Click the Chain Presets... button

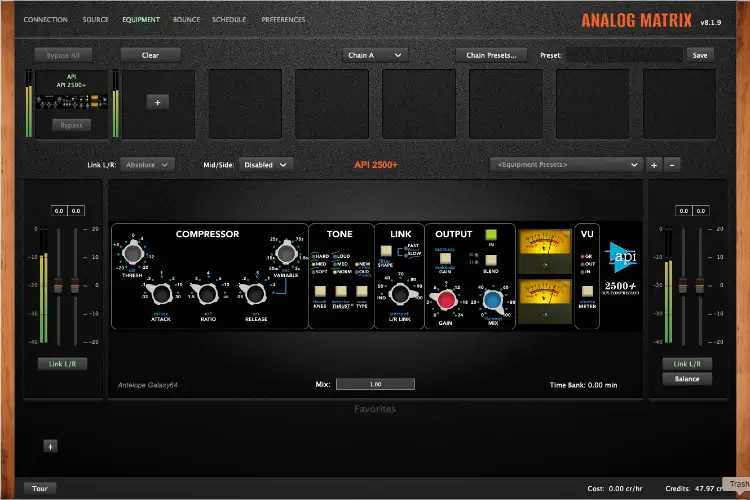[x=491, y=55]
